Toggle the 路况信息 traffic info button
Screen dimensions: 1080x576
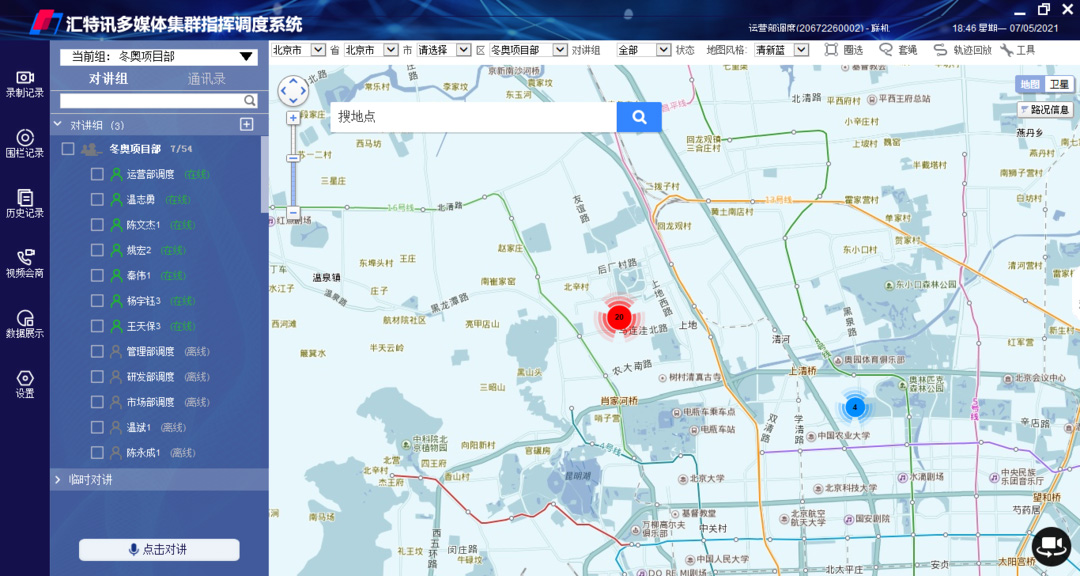pos(1045,110)
